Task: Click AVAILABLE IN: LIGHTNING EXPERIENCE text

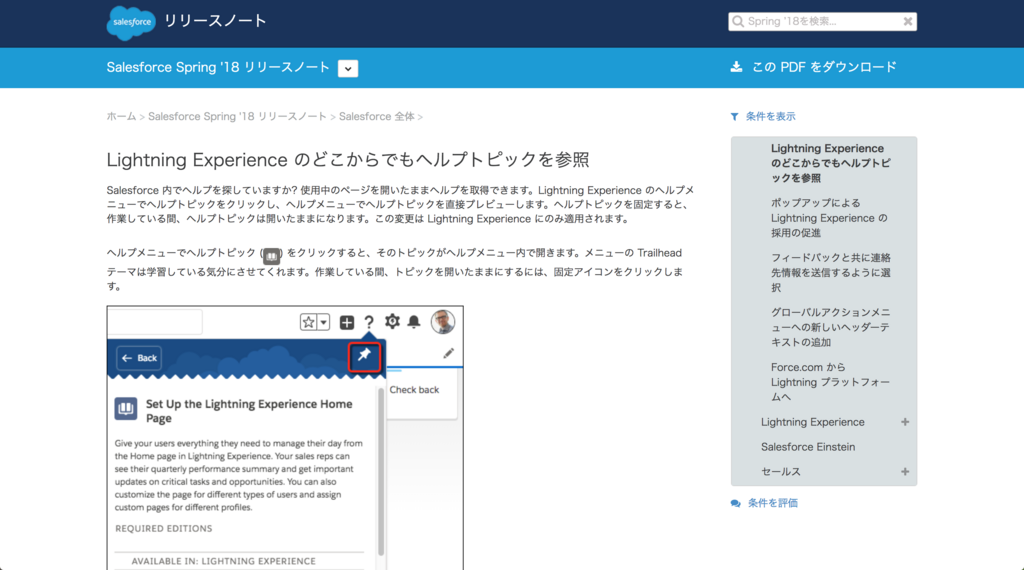Action: tap(223, 561)
